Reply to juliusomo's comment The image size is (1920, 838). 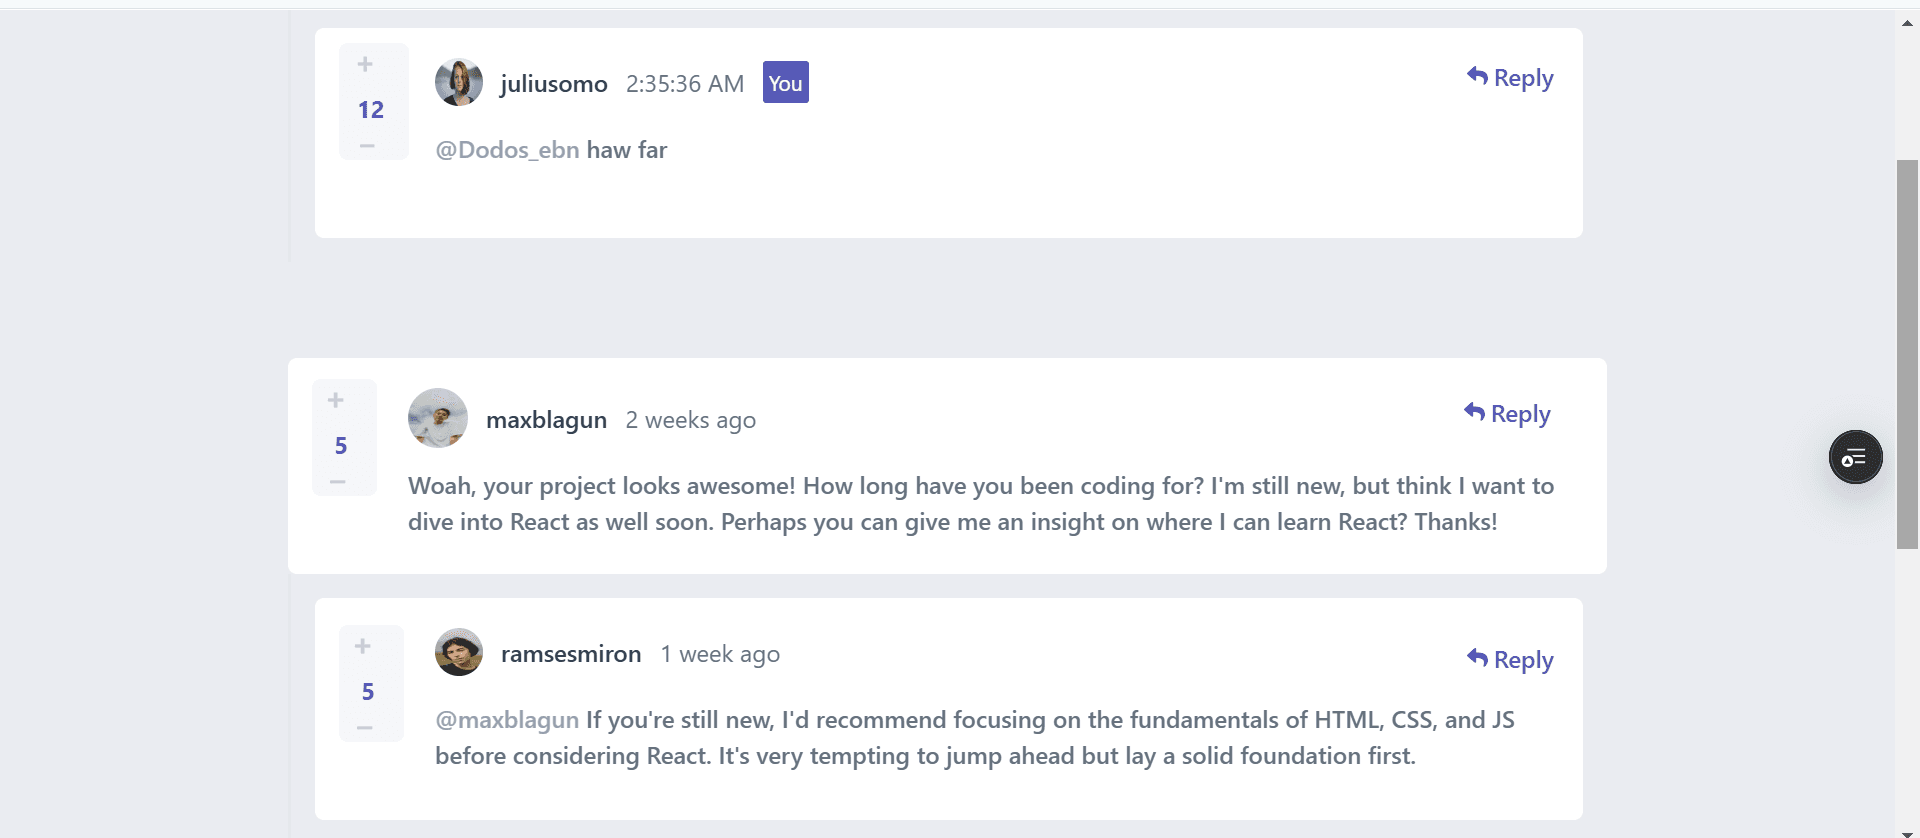(x=1510, y=78)
